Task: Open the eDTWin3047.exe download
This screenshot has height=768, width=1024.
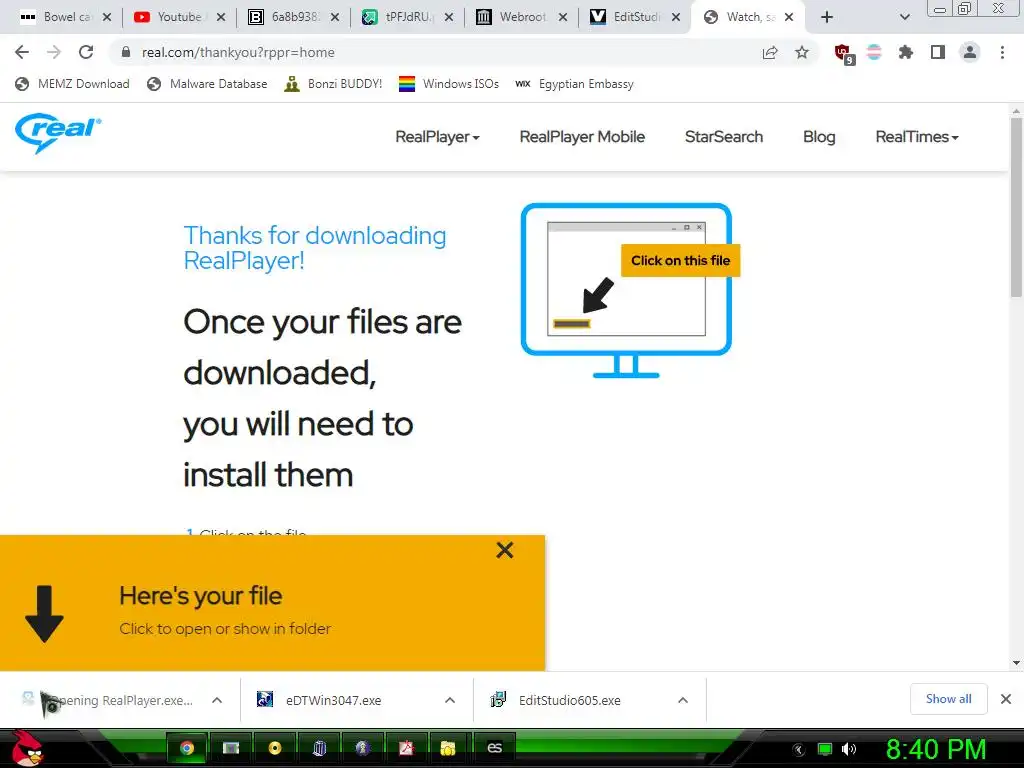Action: coord(320,700)
